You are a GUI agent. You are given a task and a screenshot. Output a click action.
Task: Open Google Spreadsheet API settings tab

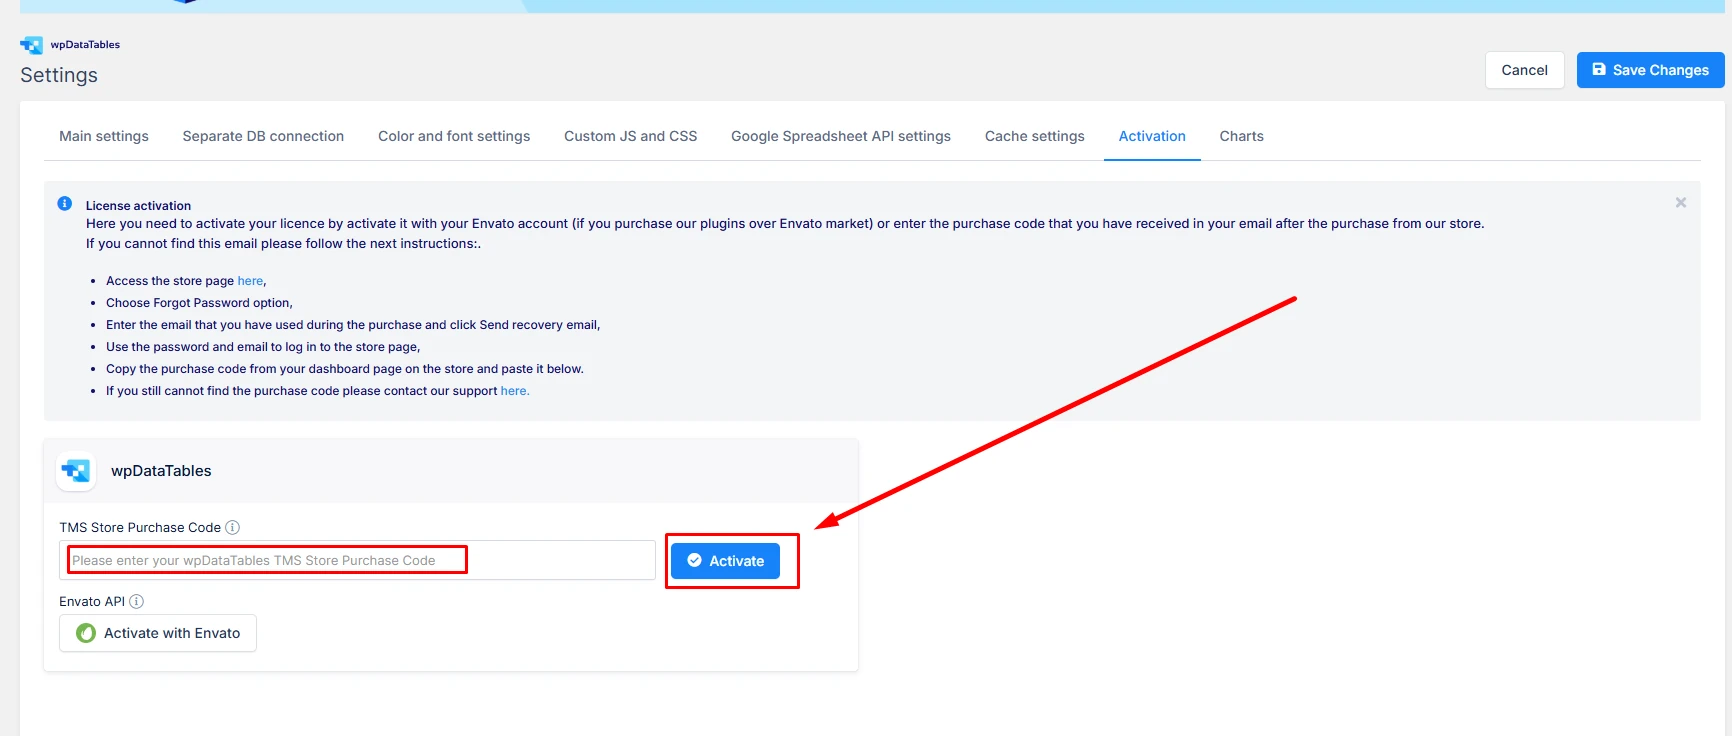click(841, 136)
